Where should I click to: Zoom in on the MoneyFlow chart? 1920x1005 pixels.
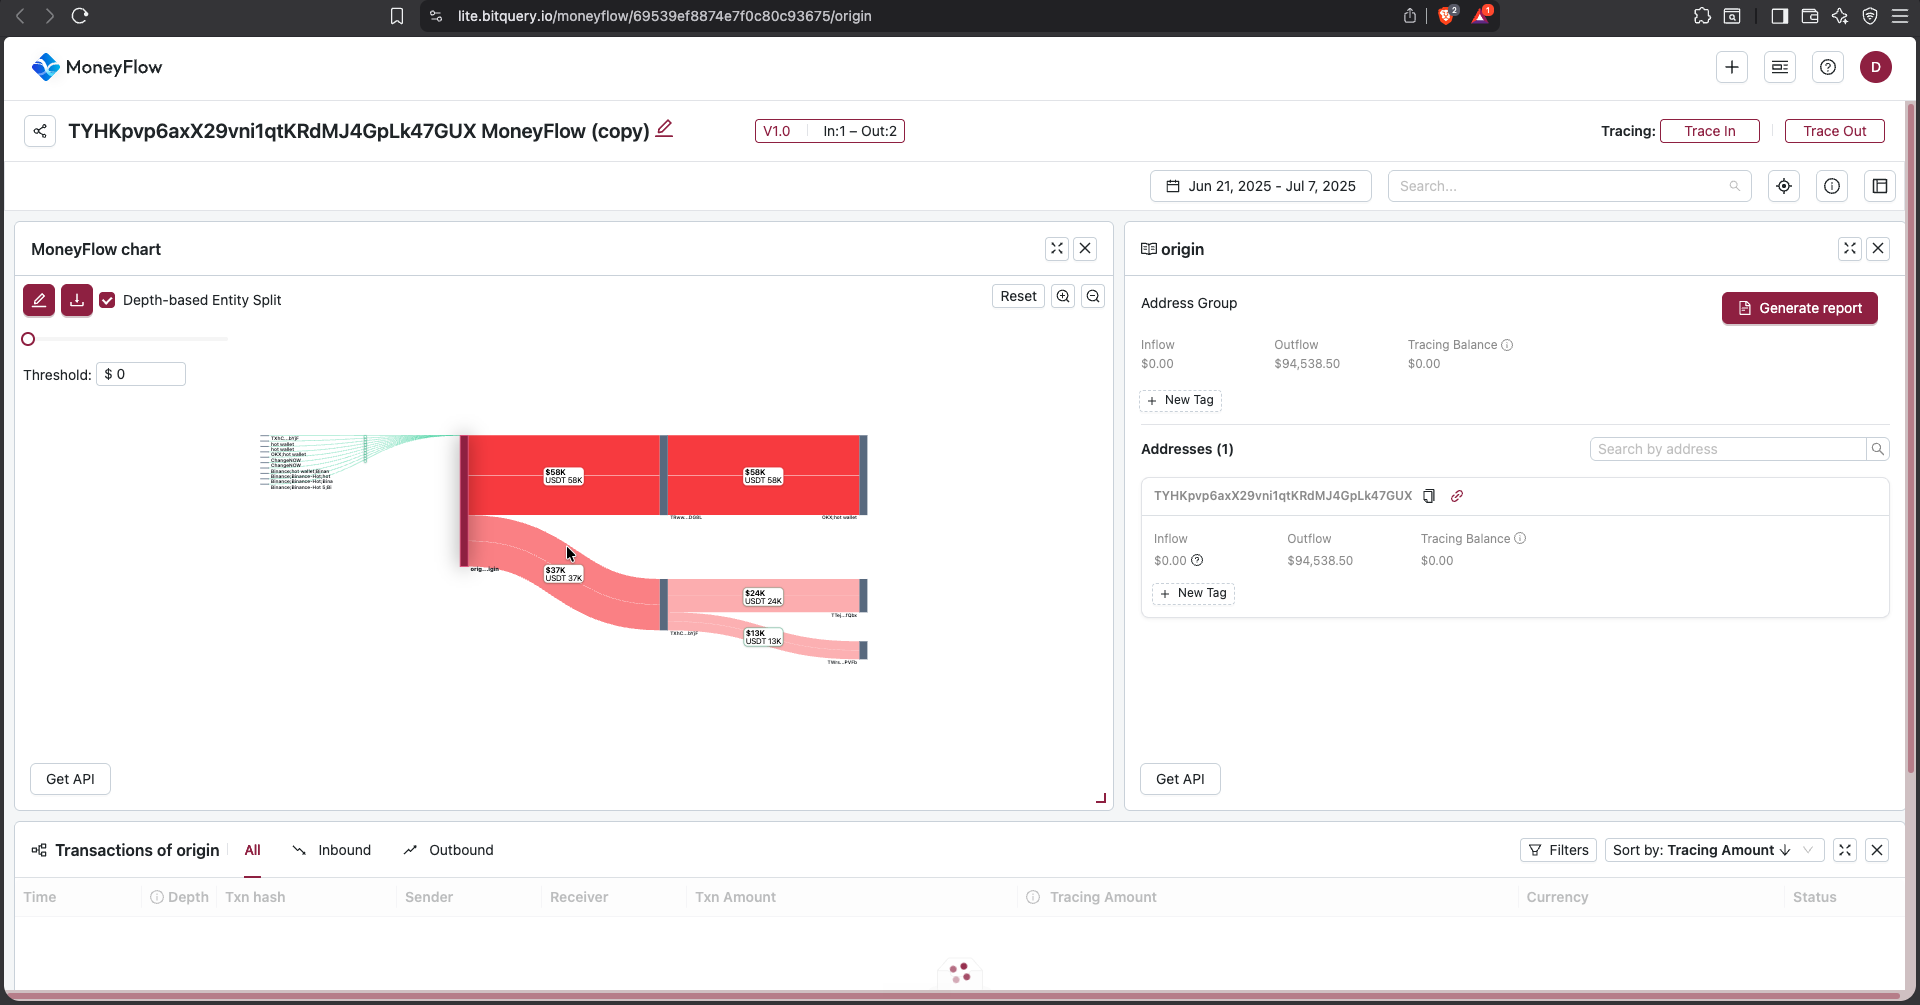point(1063,296)
